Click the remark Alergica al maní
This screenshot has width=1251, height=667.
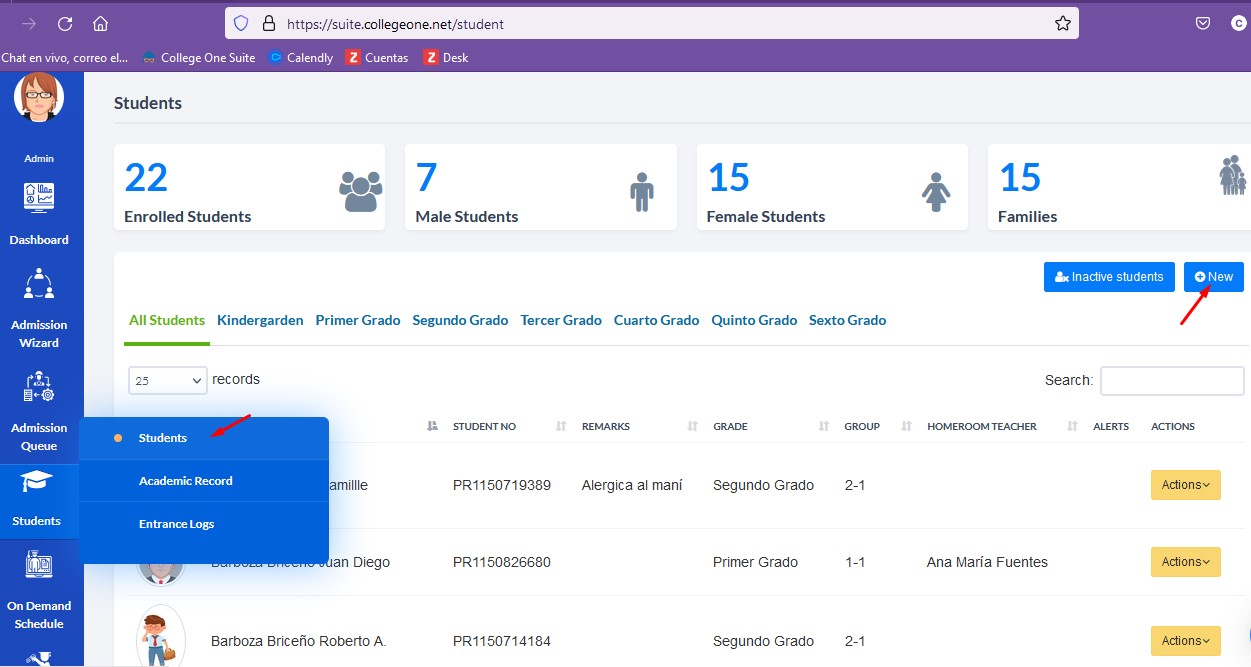[632, 485]
